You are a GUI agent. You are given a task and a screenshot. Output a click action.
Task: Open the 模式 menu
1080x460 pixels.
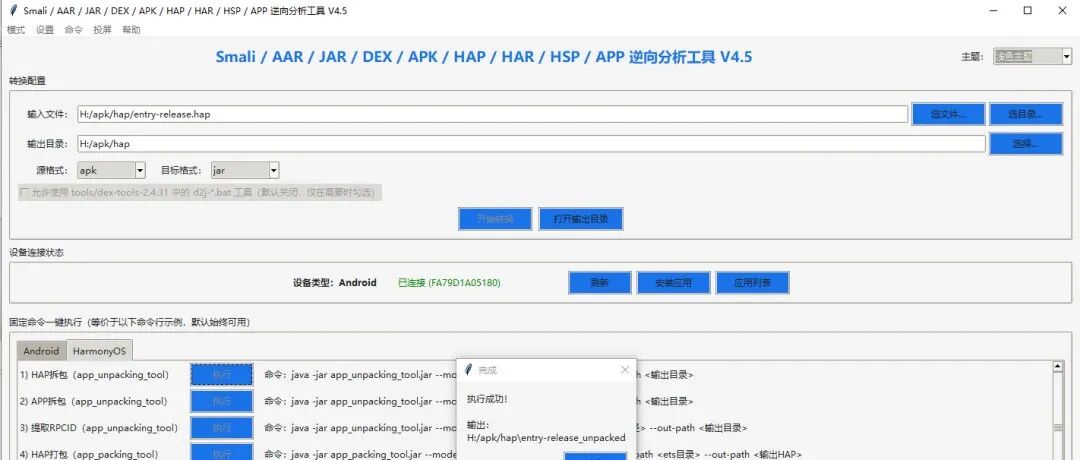click(x=16, y=30)
